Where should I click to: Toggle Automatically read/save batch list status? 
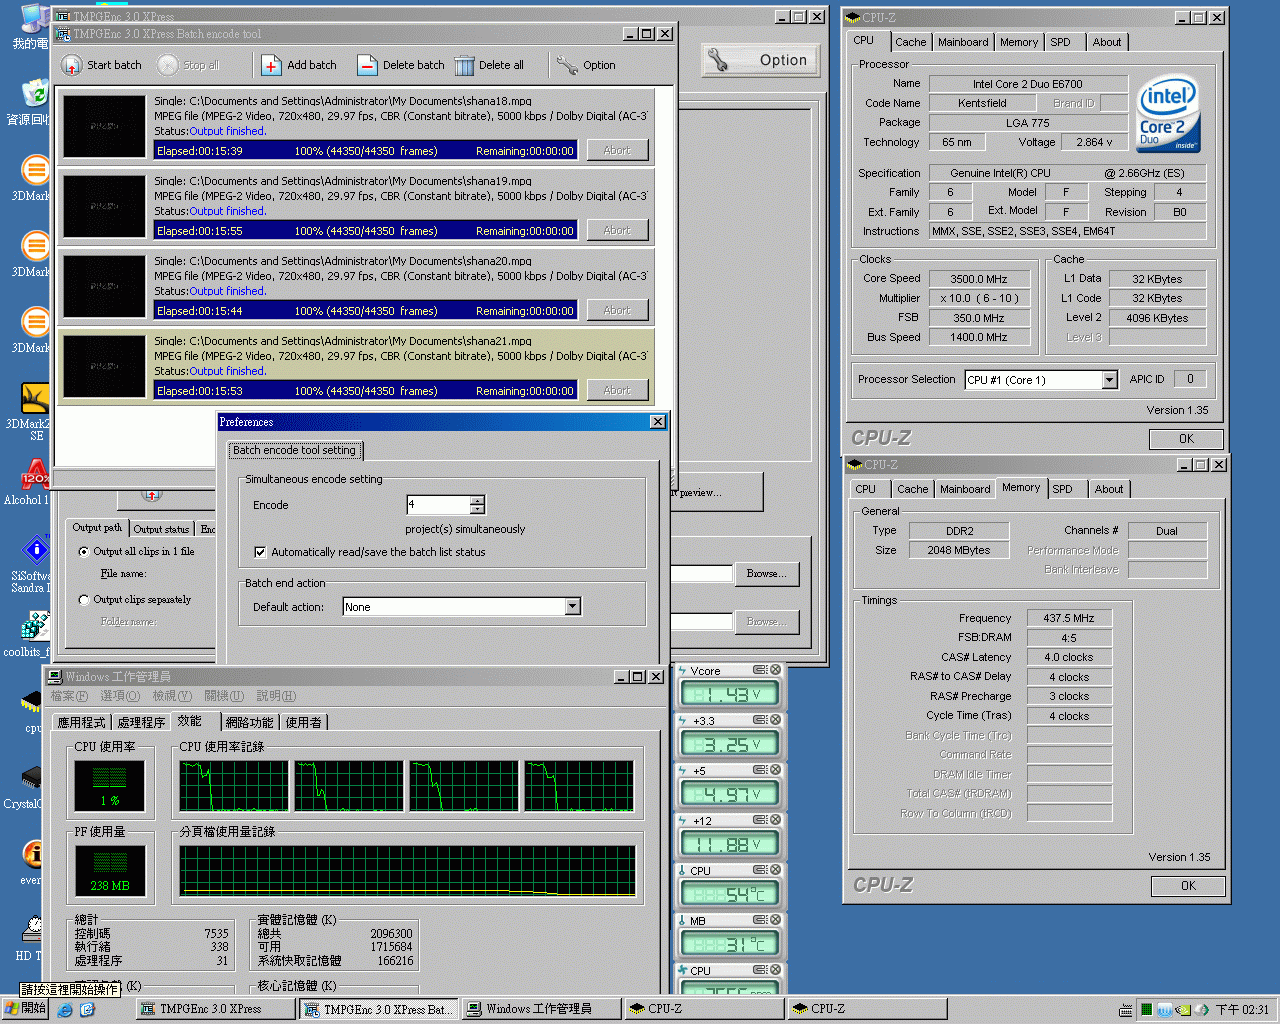[x=260, y=552]
